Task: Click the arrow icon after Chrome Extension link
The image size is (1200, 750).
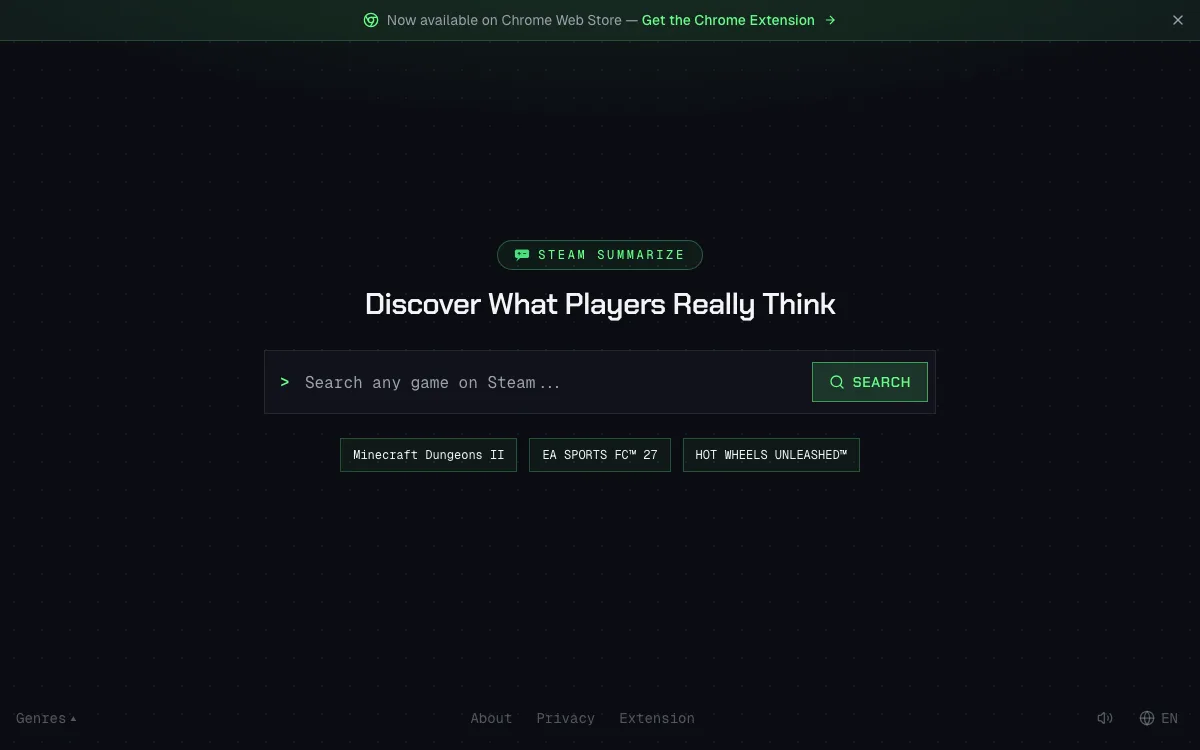Action: point(830,20)
